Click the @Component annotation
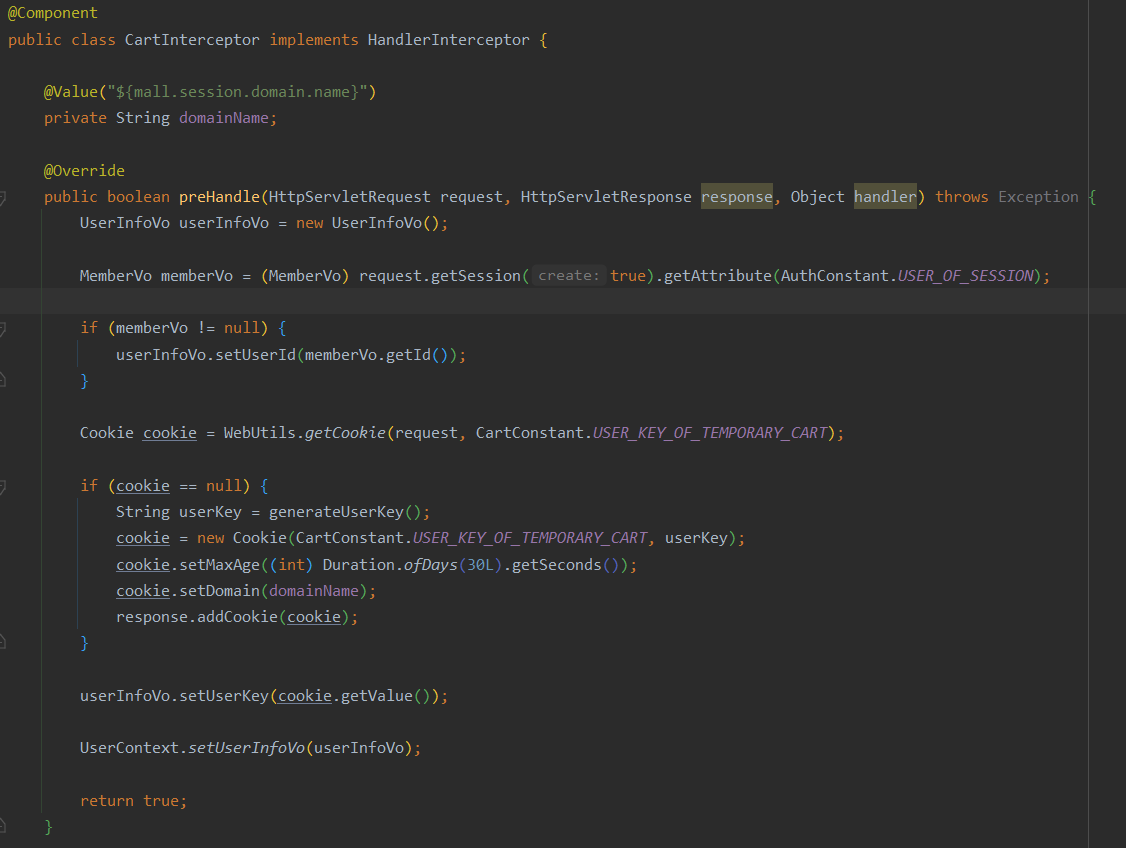Screen dimensions: 1126x848 (53, 13)
